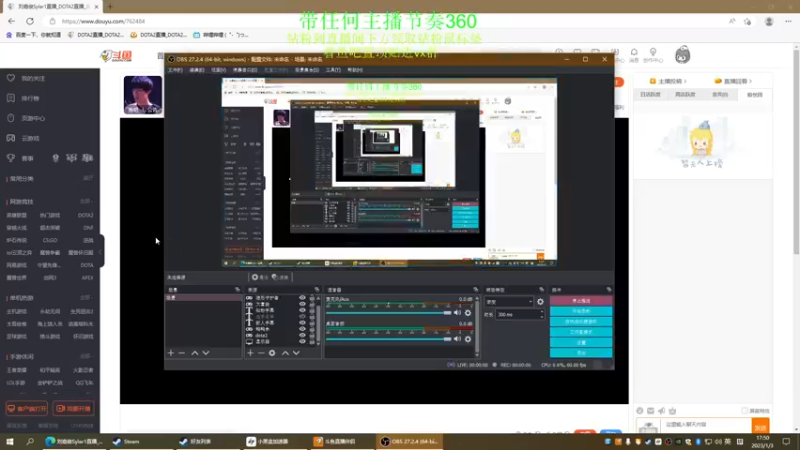The width and height of the screenshot is (800, 450).
Task: Expand 全部 next to 单机热游 category
Action: tap(87, 297)
